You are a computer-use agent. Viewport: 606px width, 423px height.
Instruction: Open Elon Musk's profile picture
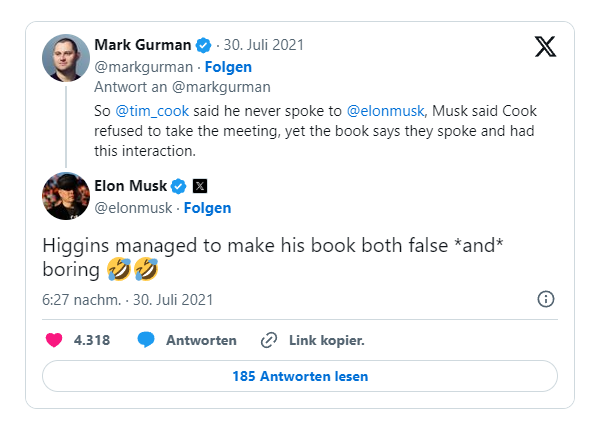click(66, 196)
